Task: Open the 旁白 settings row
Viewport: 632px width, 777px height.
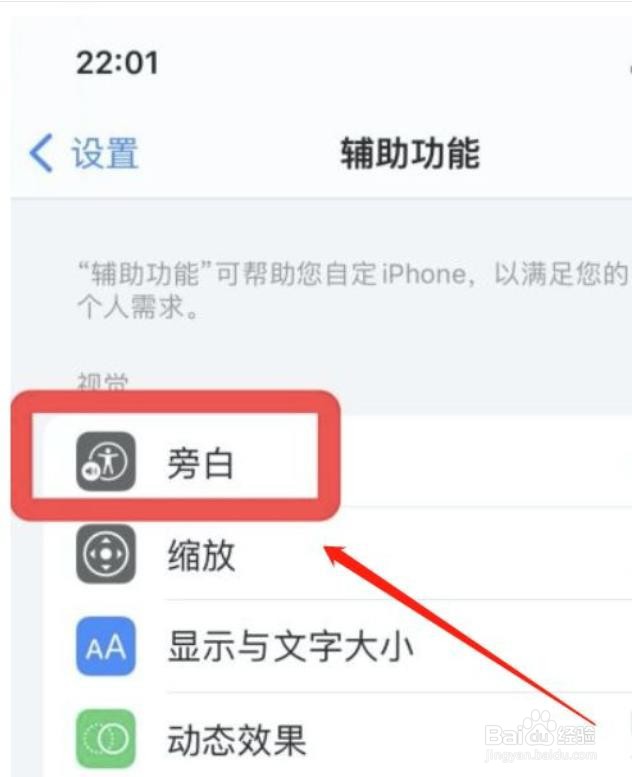Action: (x=337, y=461)
